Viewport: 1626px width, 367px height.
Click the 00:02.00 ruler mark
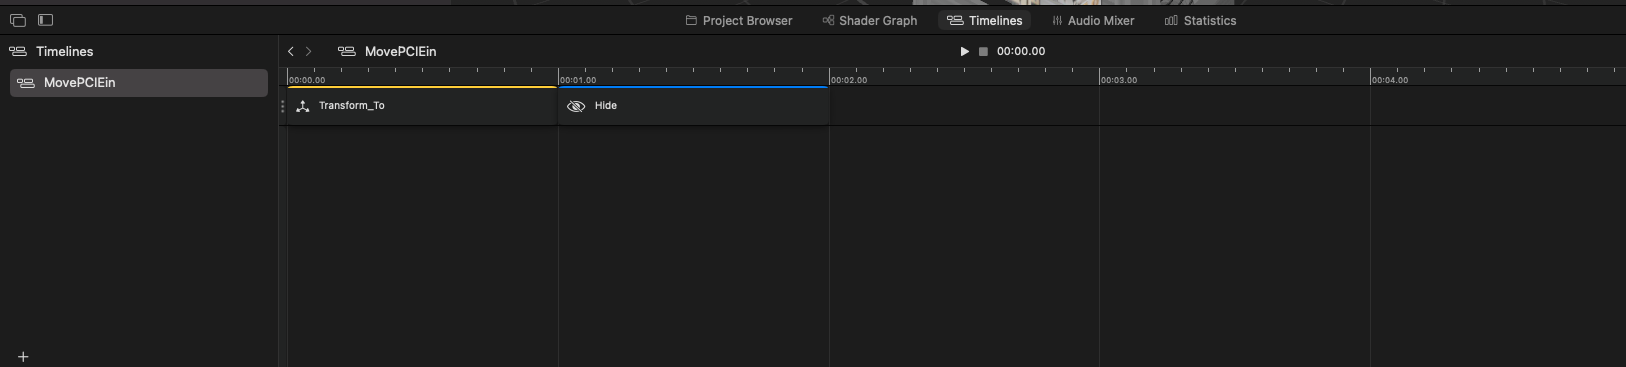(849, 80)
